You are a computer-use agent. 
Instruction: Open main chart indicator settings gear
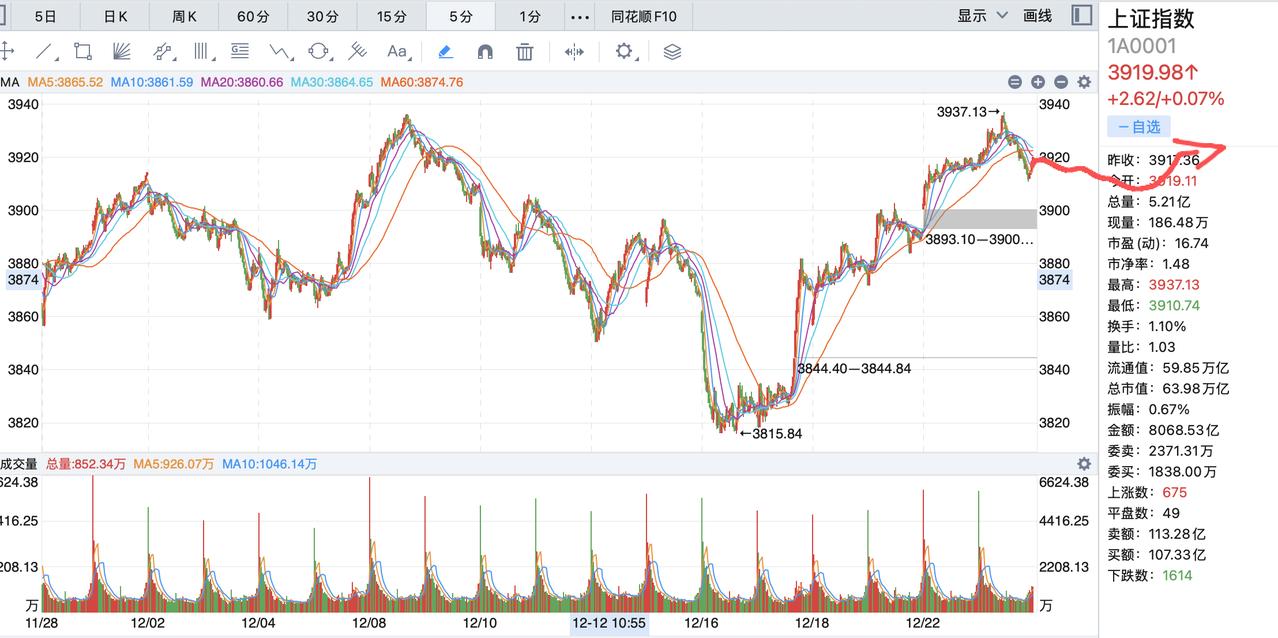1083,82
